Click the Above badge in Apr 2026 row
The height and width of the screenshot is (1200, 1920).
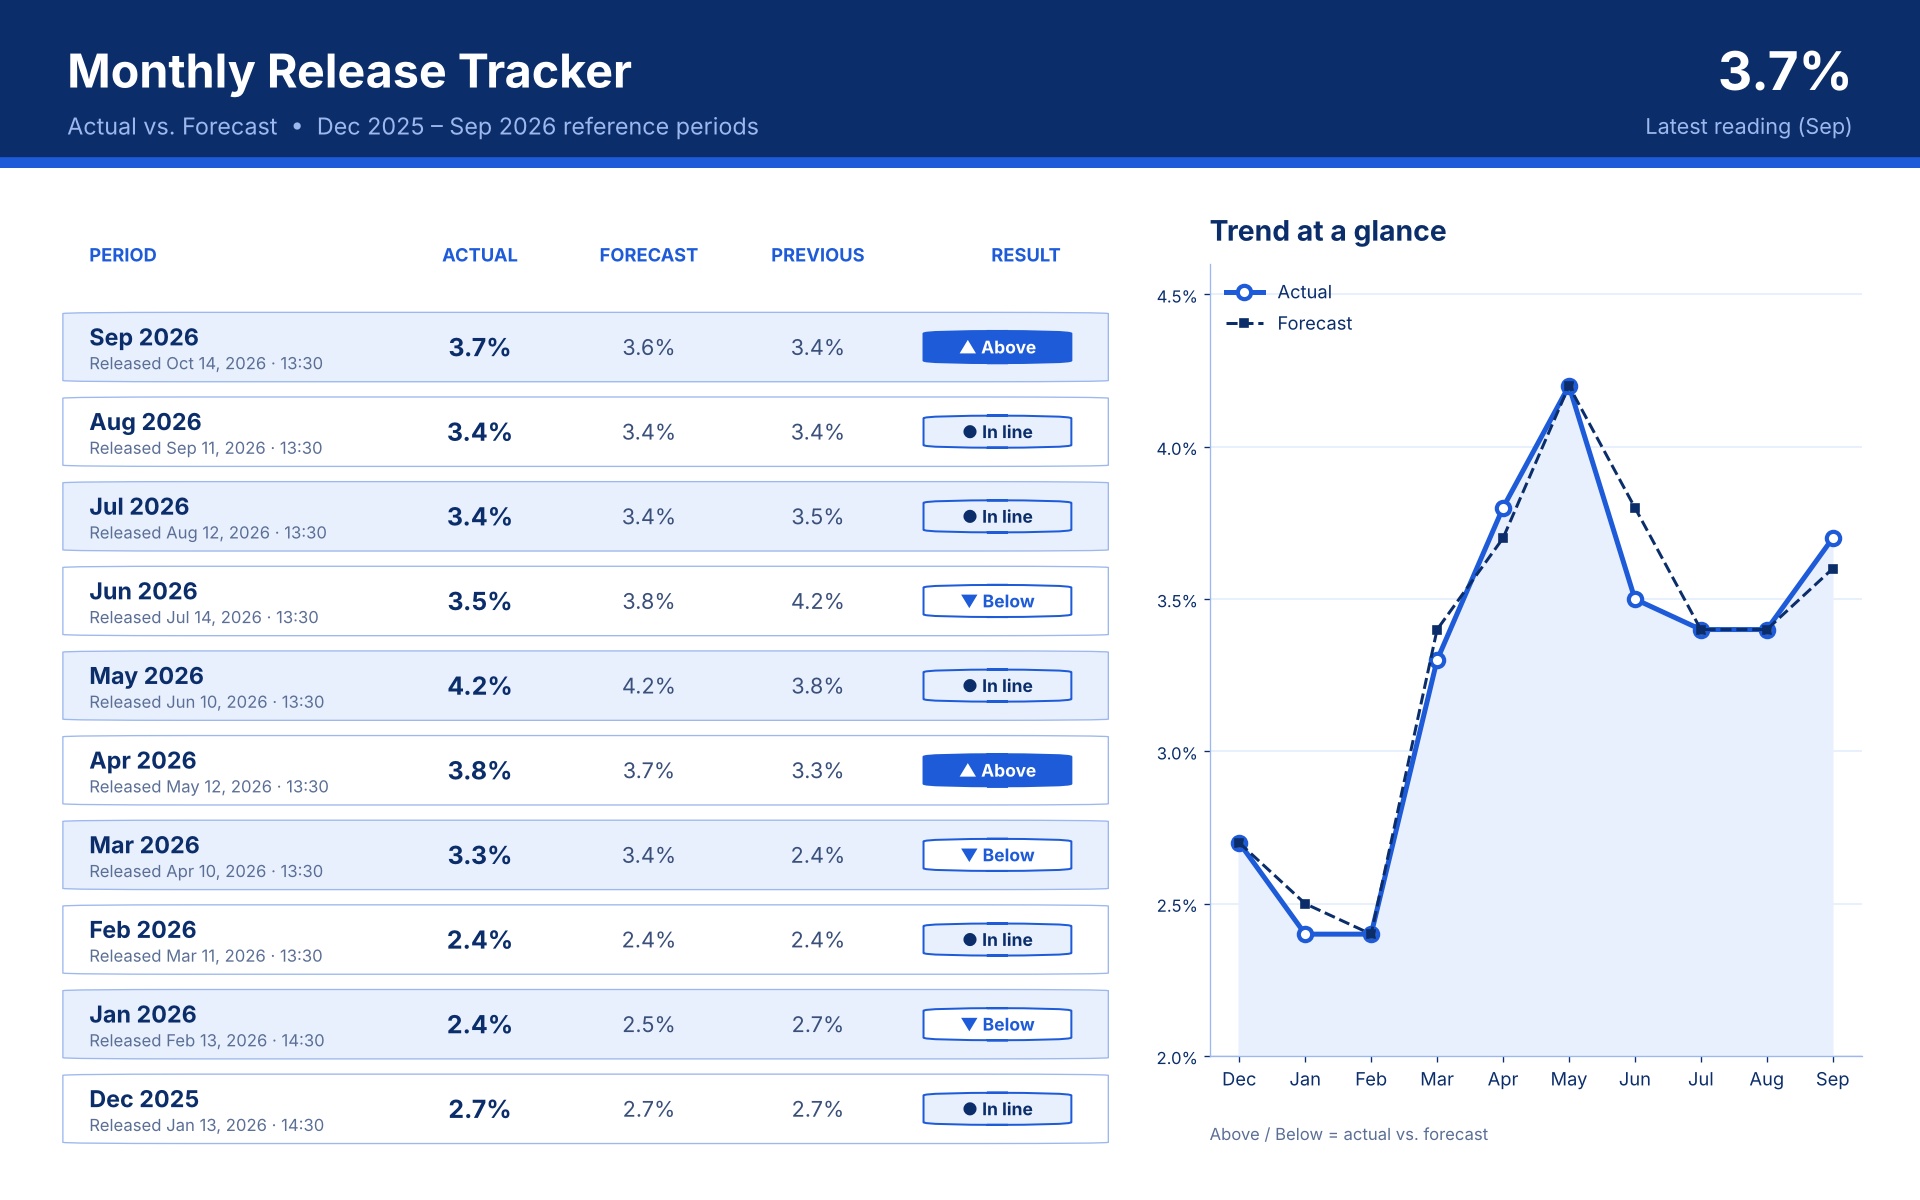[x=997, y=771]
